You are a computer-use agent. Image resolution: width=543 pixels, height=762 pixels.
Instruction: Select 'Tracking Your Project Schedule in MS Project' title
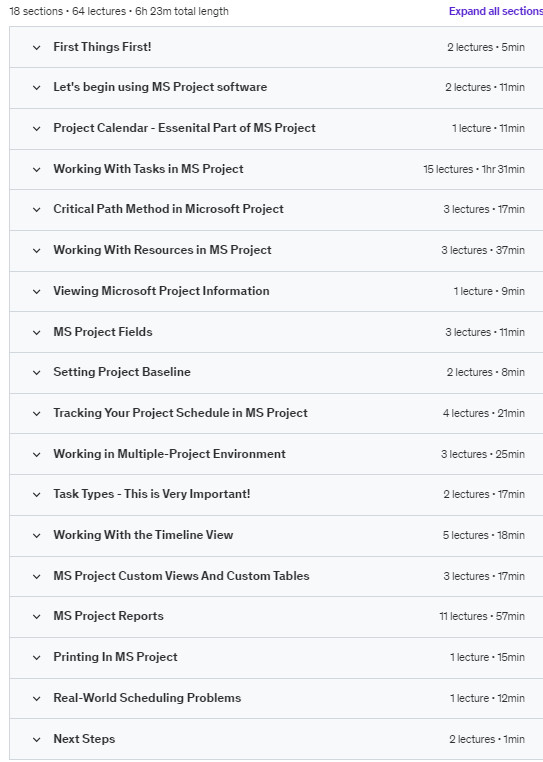click(180, 413)
